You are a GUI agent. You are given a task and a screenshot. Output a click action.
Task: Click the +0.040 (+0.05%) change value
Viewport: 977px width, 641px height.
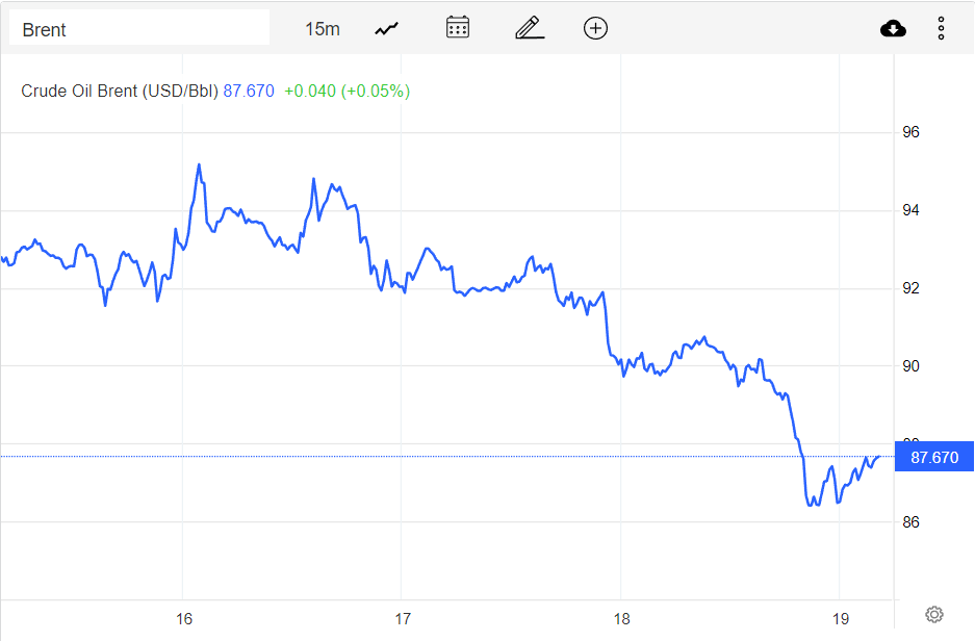coord(347,91)
